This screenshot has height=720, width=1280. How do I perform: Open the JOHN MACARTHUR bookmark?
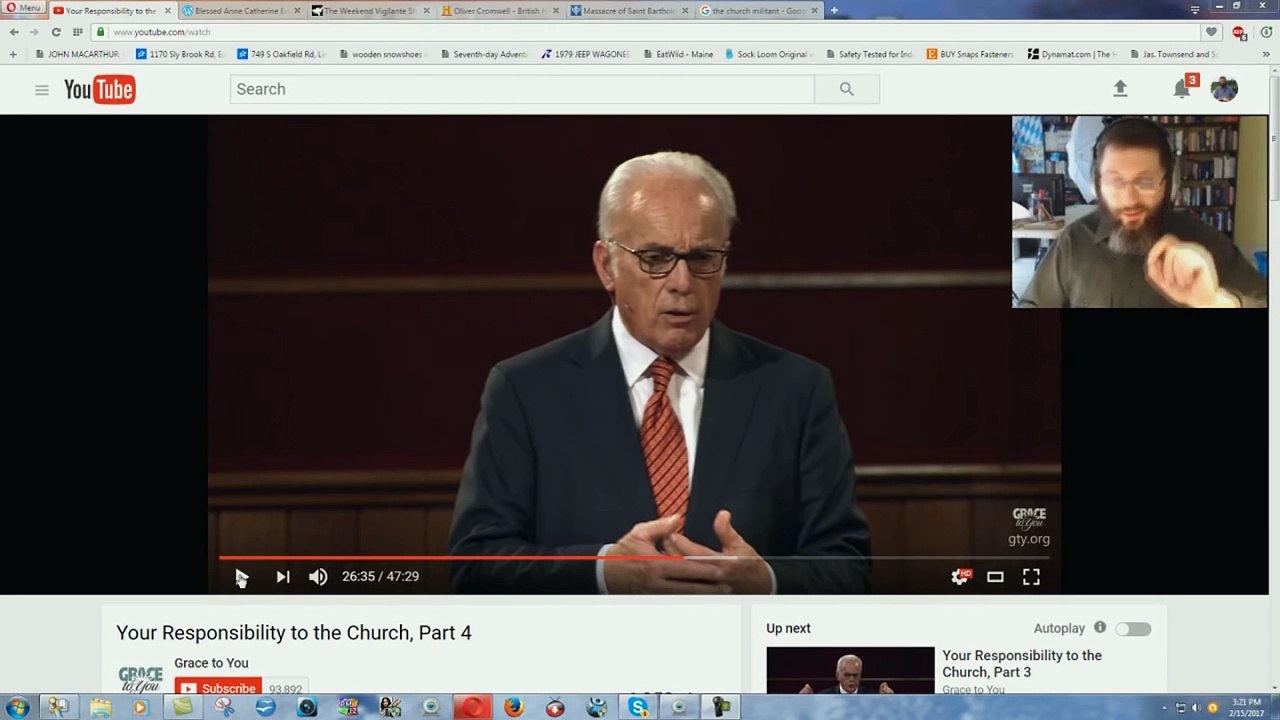click(x=76, y=54)
